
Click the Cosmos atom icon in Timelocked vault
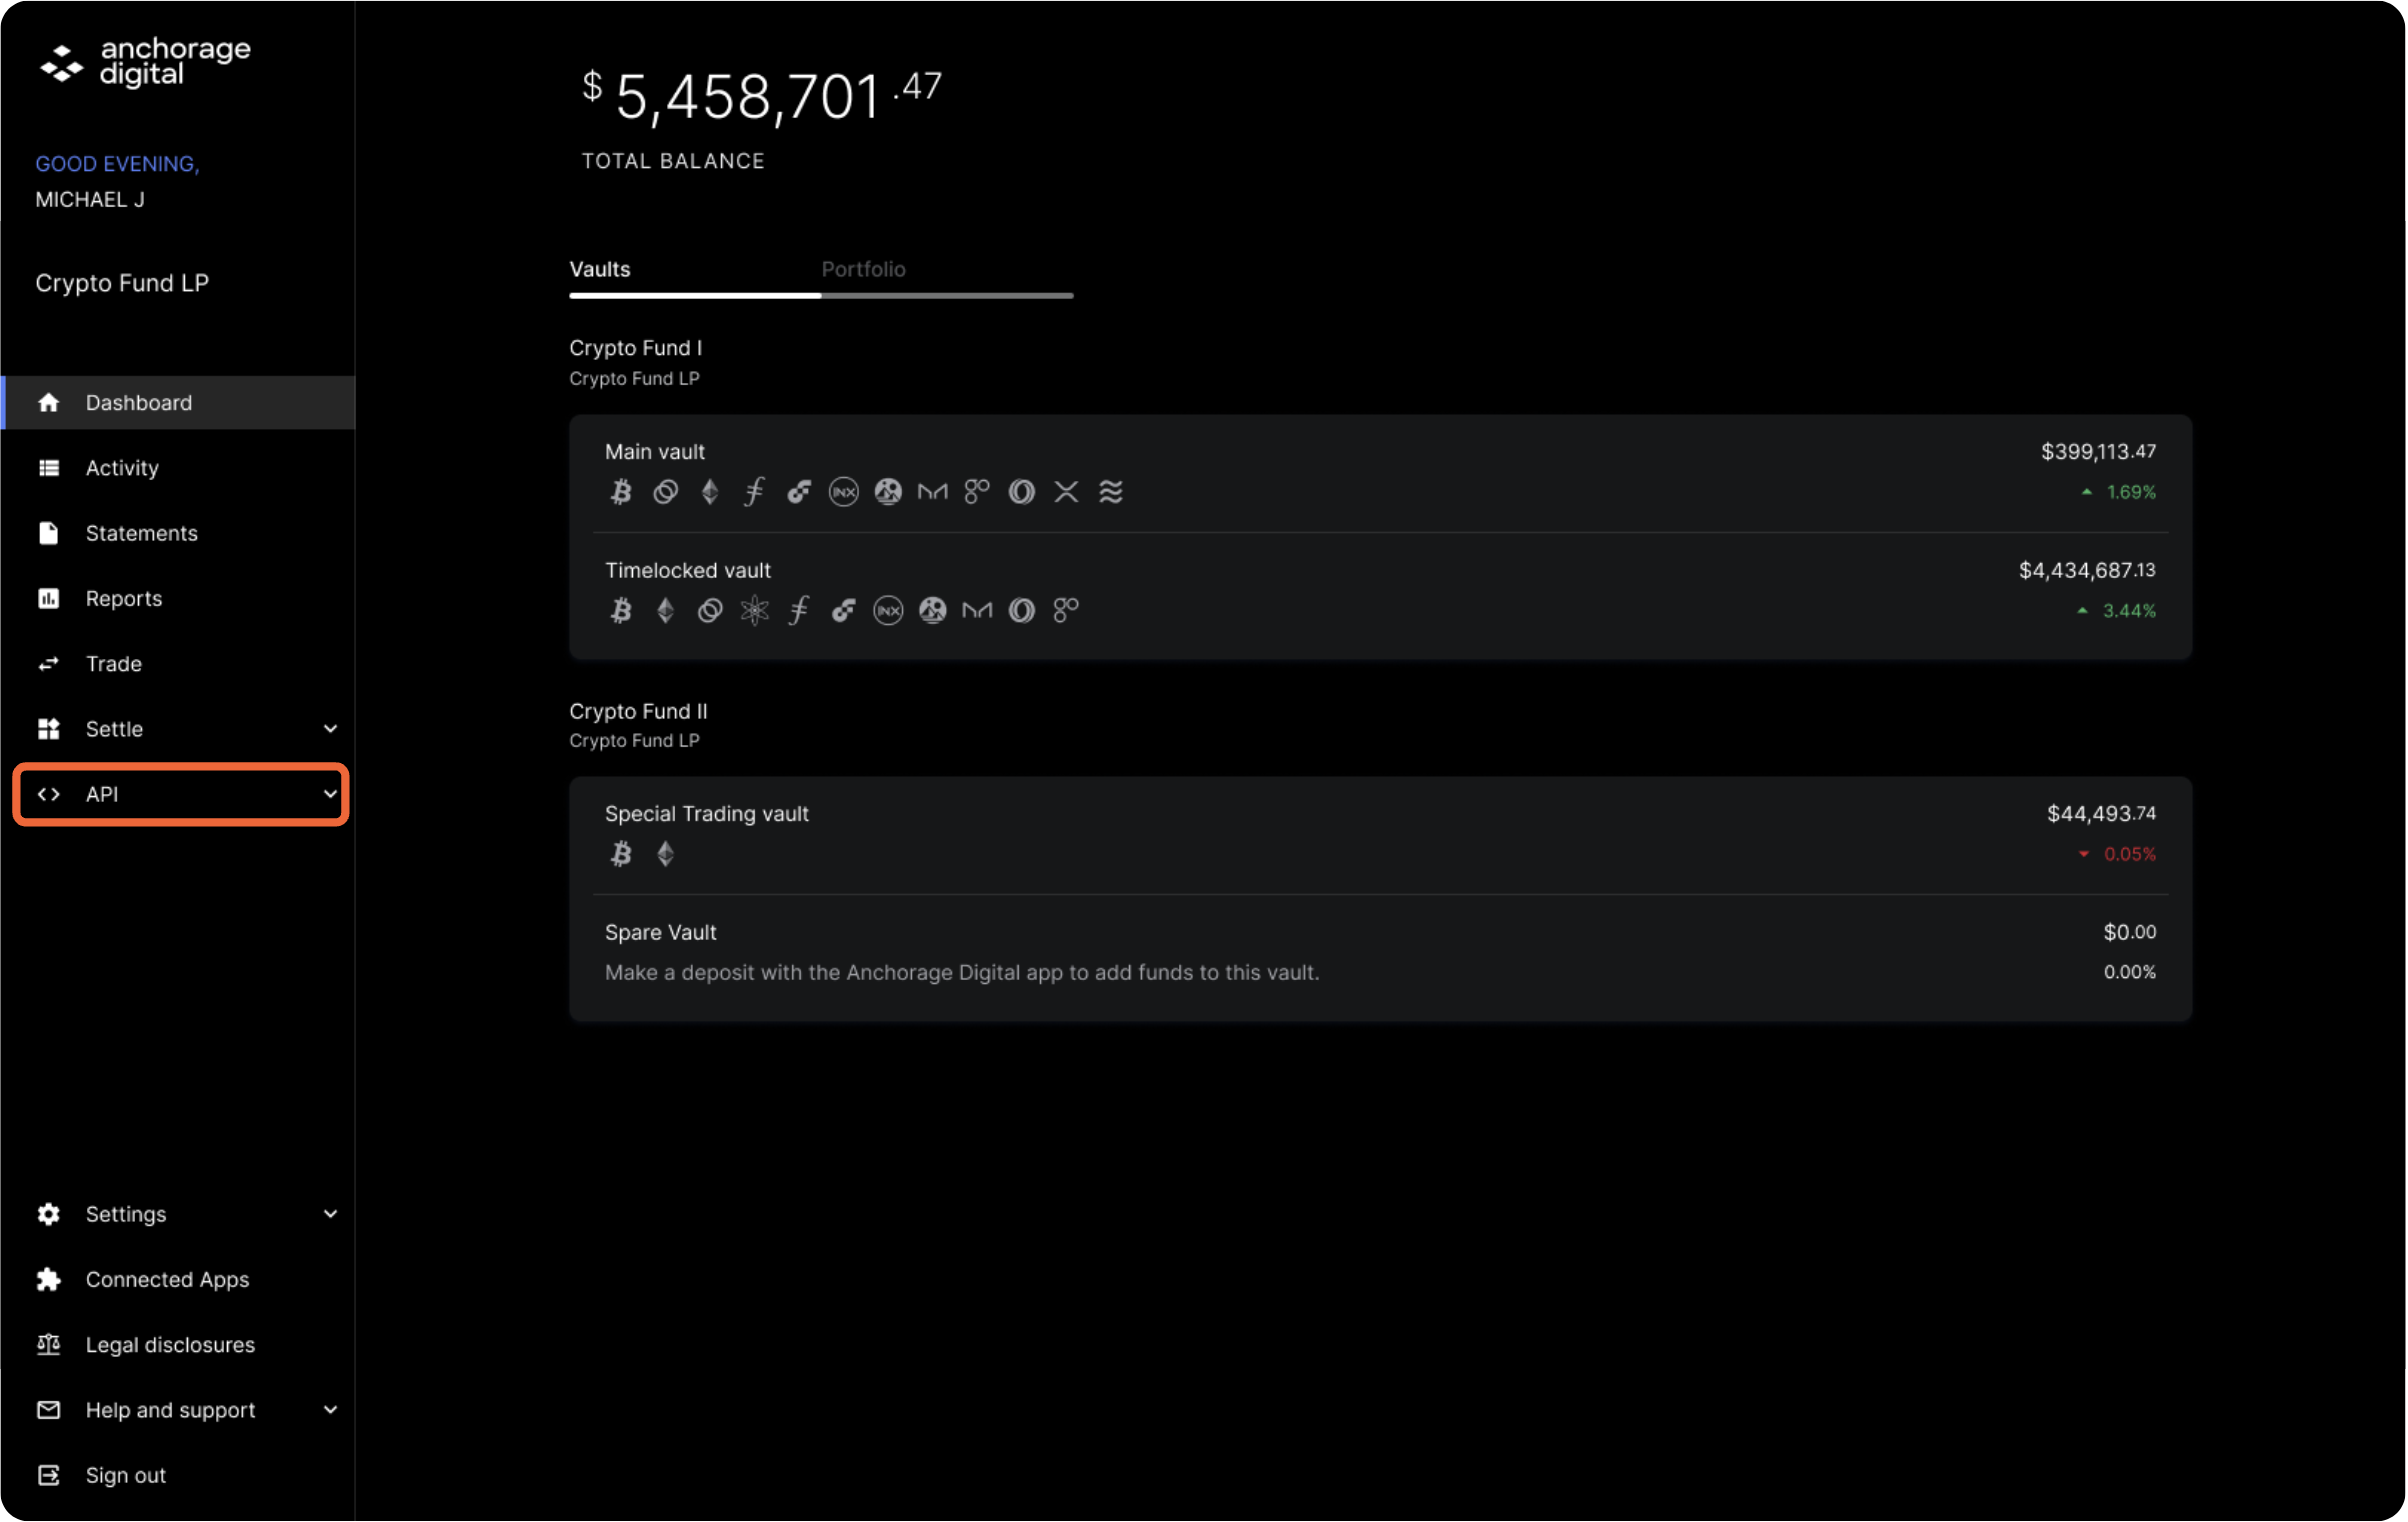tap(755, 610)
